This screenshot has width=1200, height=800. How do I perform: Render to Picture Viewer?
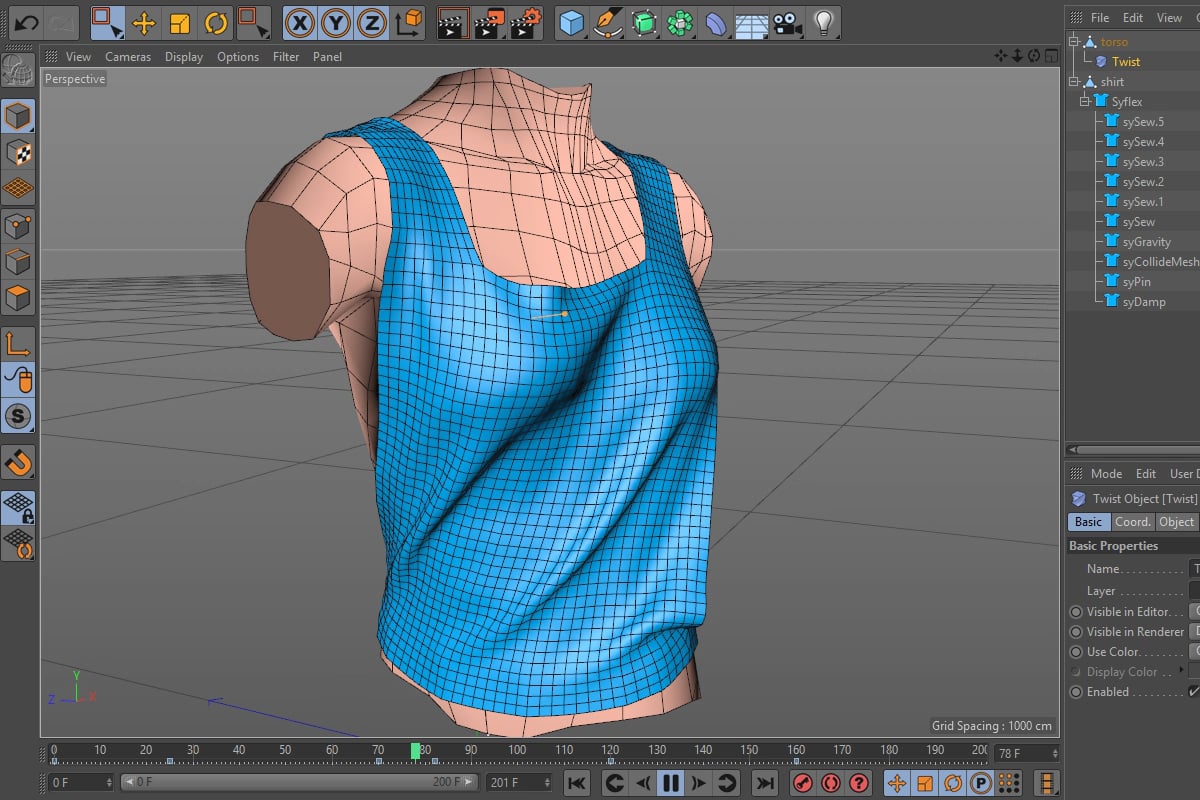[490, 22]
